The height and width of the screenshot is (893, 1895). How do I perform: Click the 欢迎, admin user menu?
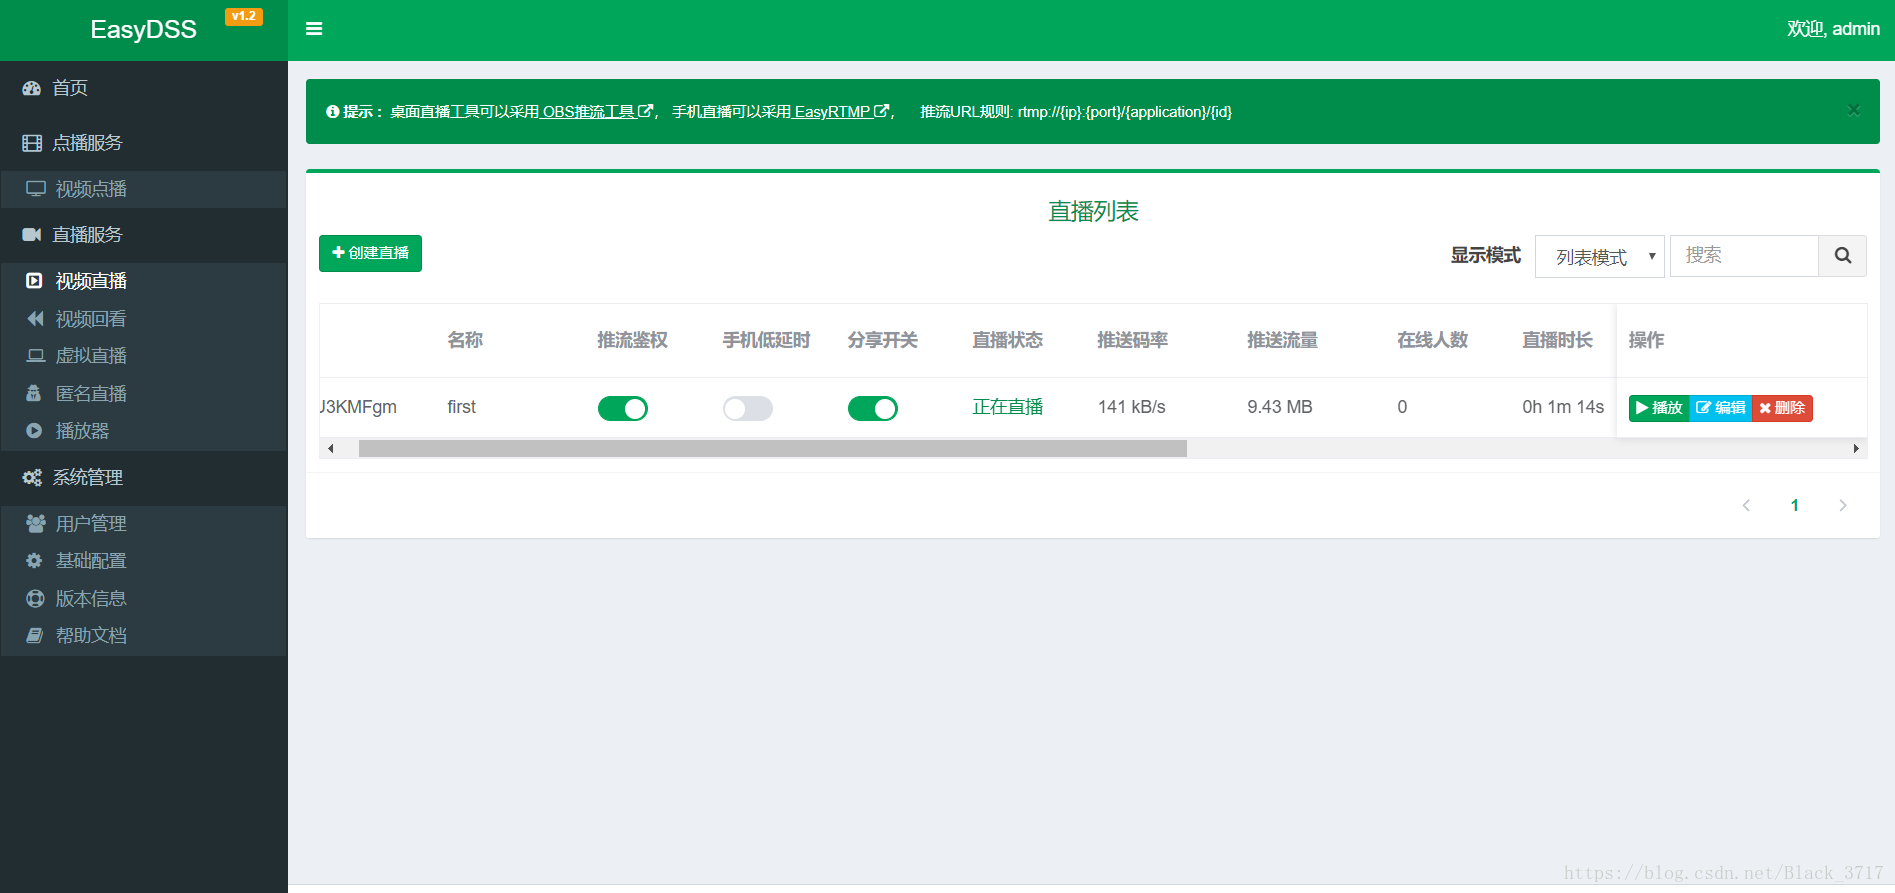coord(1833,29)
